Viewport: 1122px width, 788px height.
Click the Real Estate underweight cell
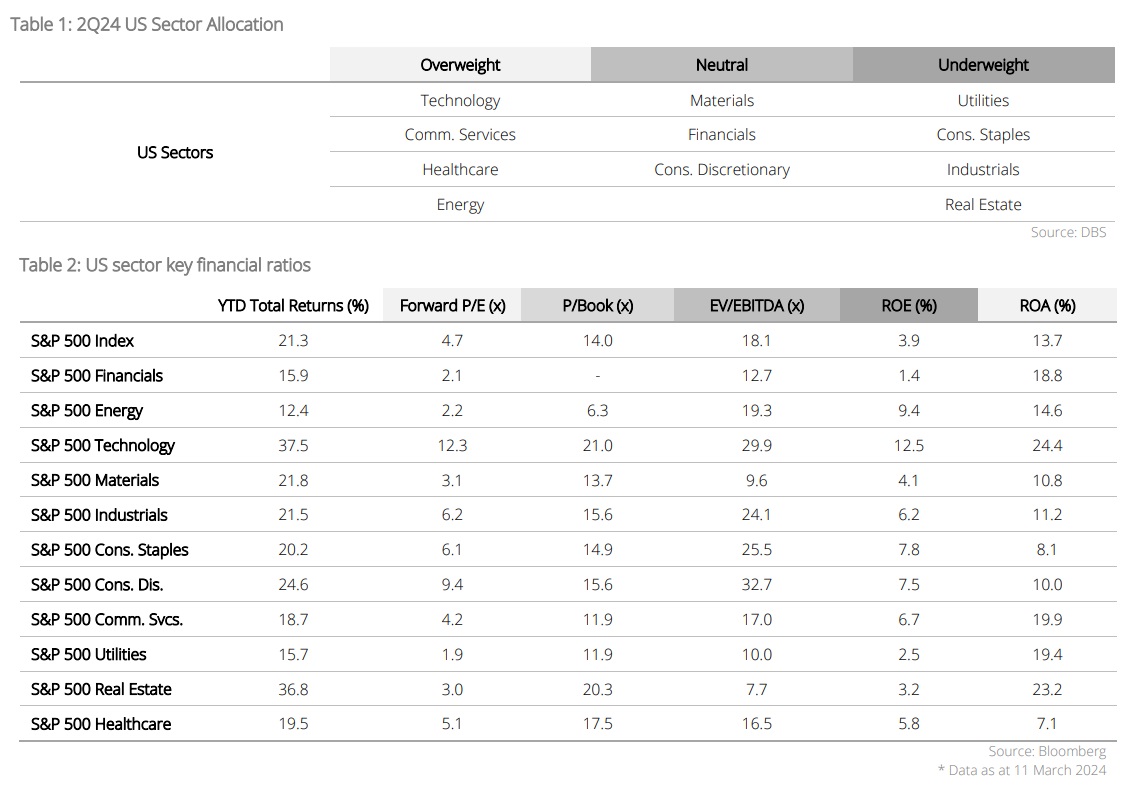coord(983,204)
